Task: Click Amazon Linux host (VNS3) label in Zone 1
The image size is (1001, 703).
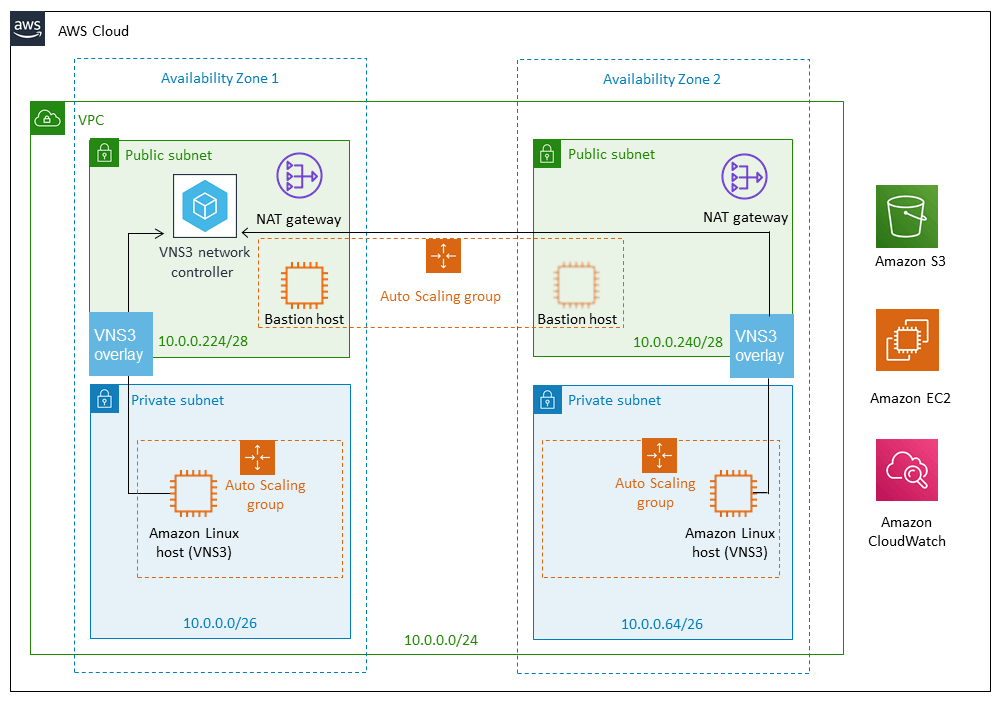Action: 194,543
